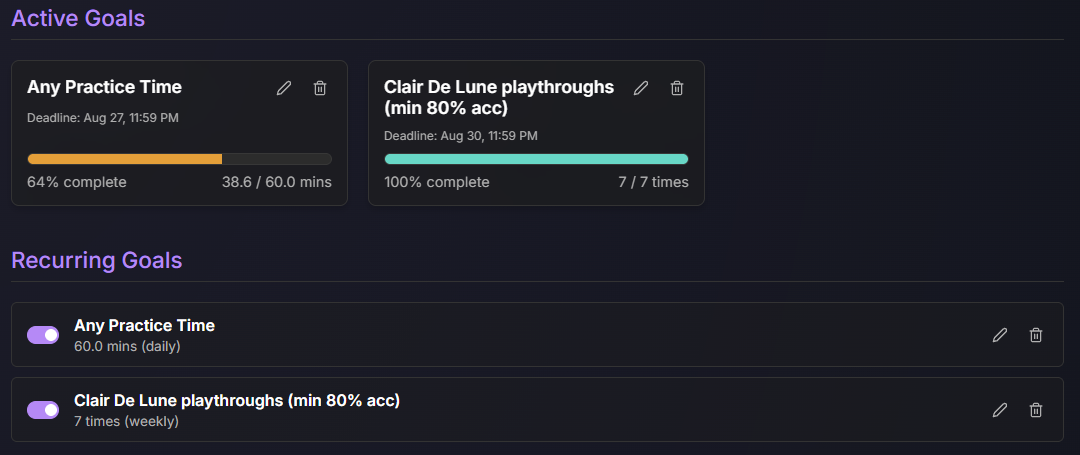The width and height of the screenshot is (1080, 455).
Task: Click the 60.0 mins (daily) label
Action: click(127, 346)
